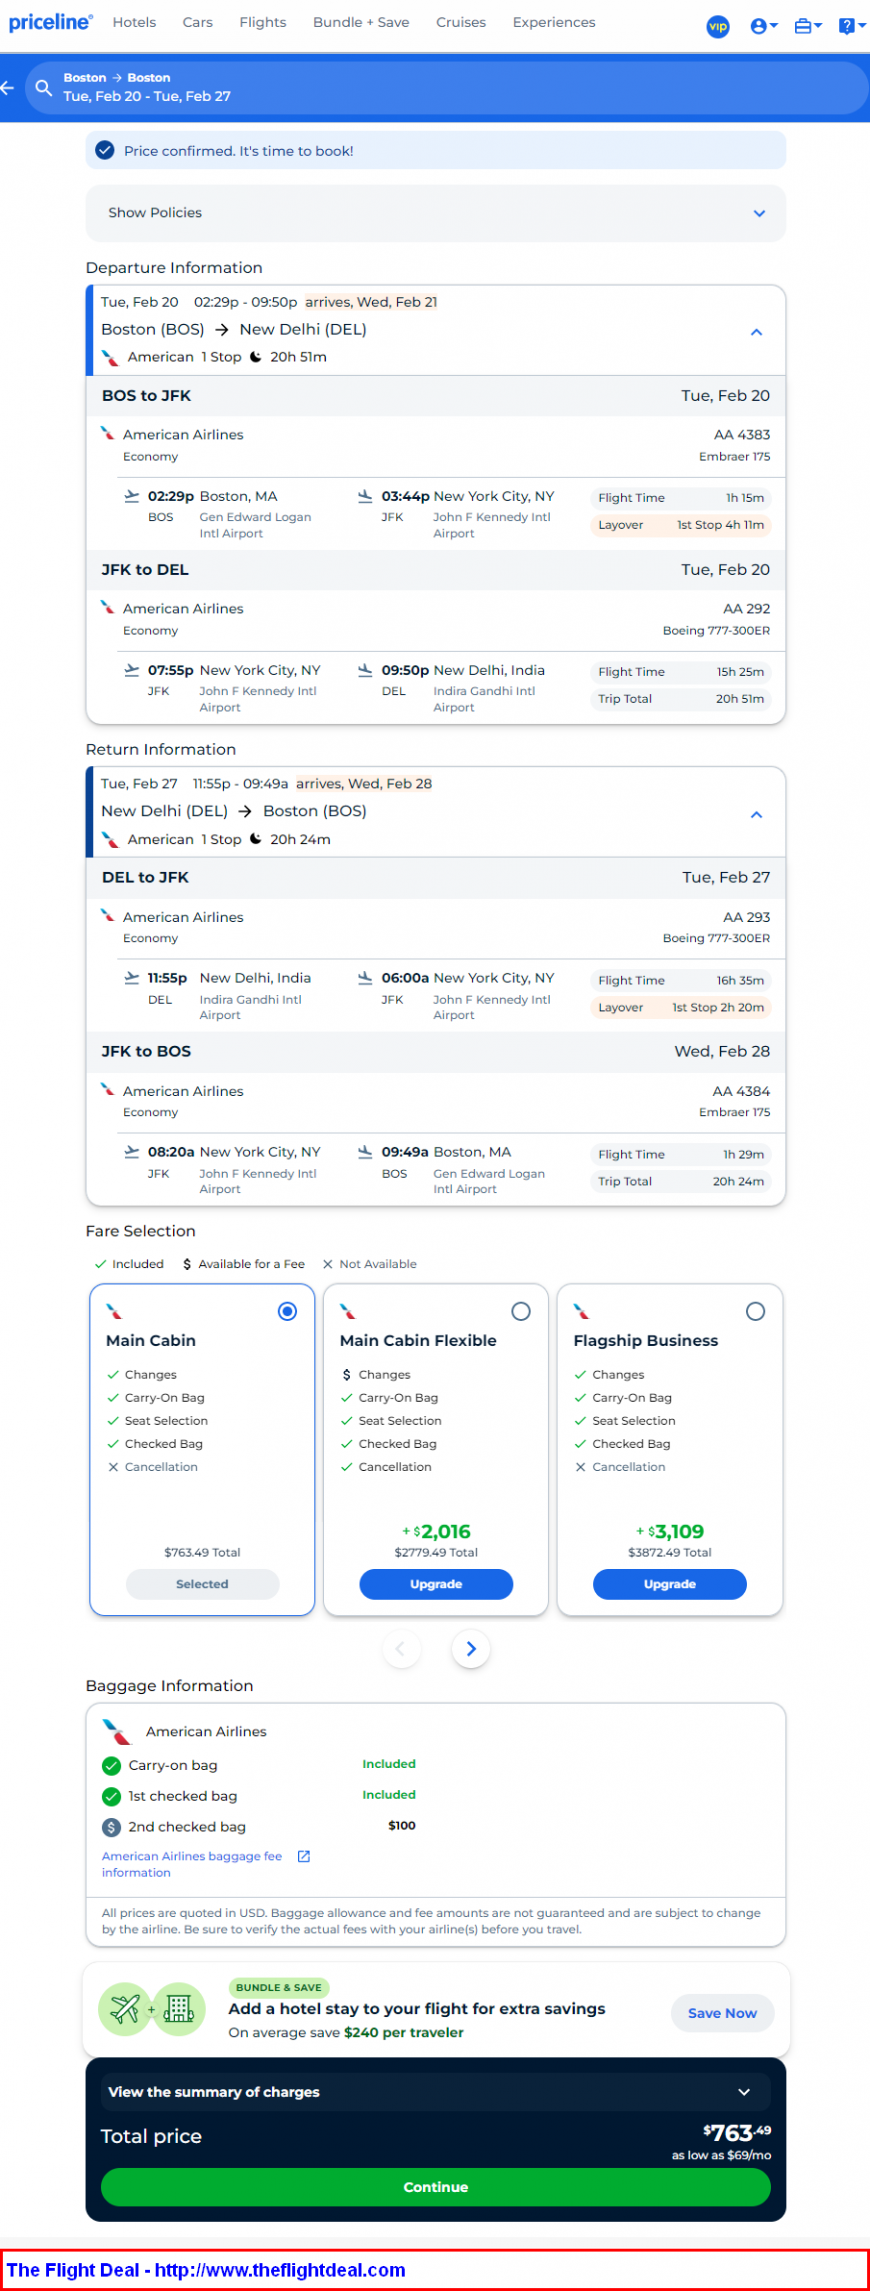Open the trips briefcase icon menu
The image size is (870, 2291).
(807, 26)
